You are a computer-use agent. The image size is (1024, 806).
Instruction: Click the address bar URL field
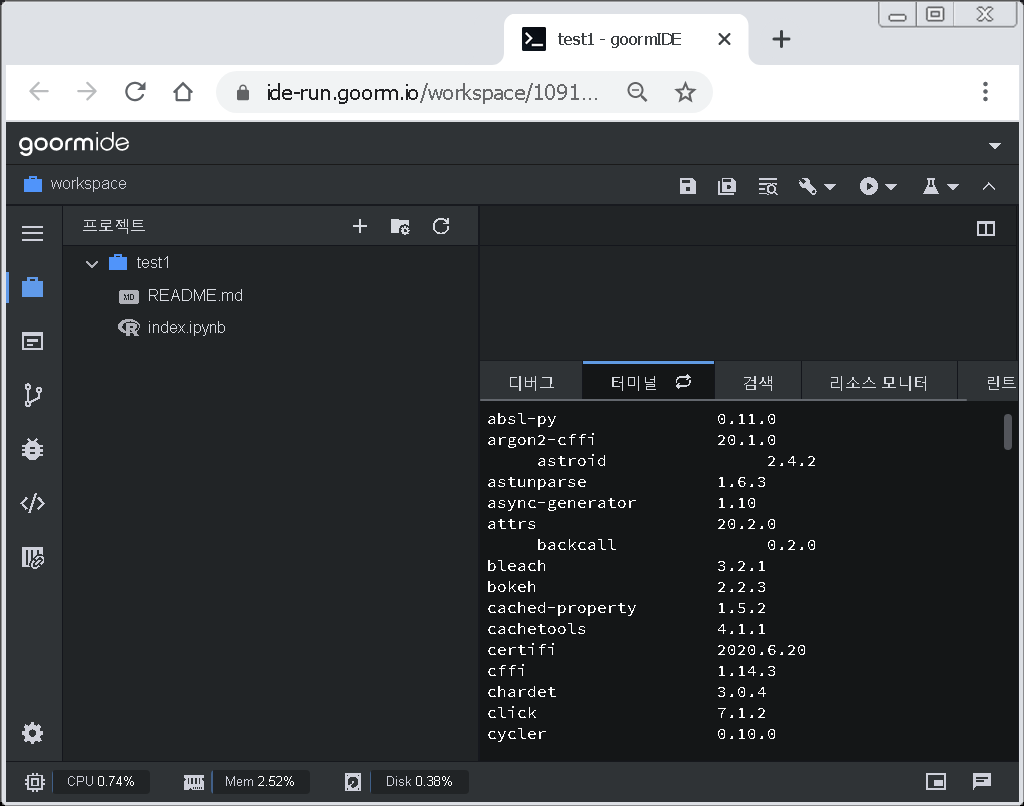tap(432, 93)
